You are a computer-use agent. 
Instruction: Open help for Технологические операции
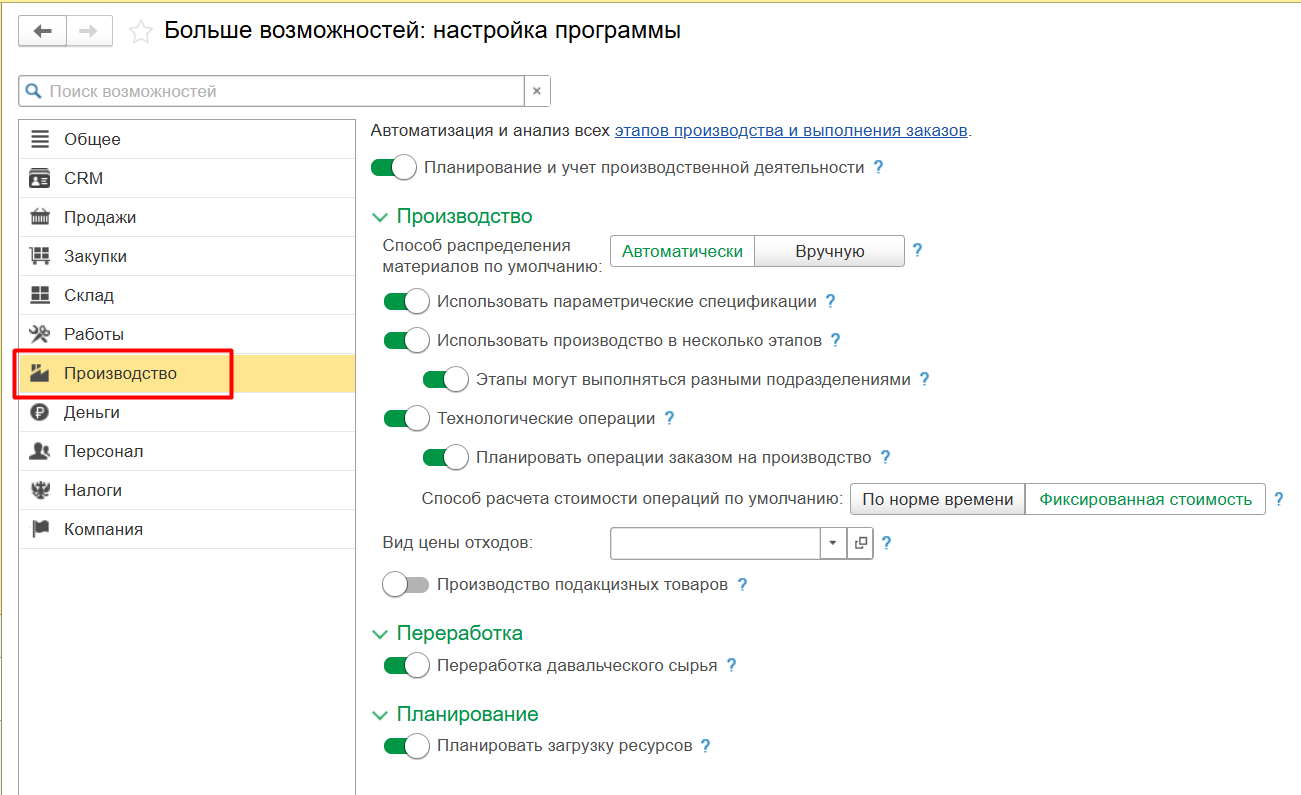pos(669,418)
